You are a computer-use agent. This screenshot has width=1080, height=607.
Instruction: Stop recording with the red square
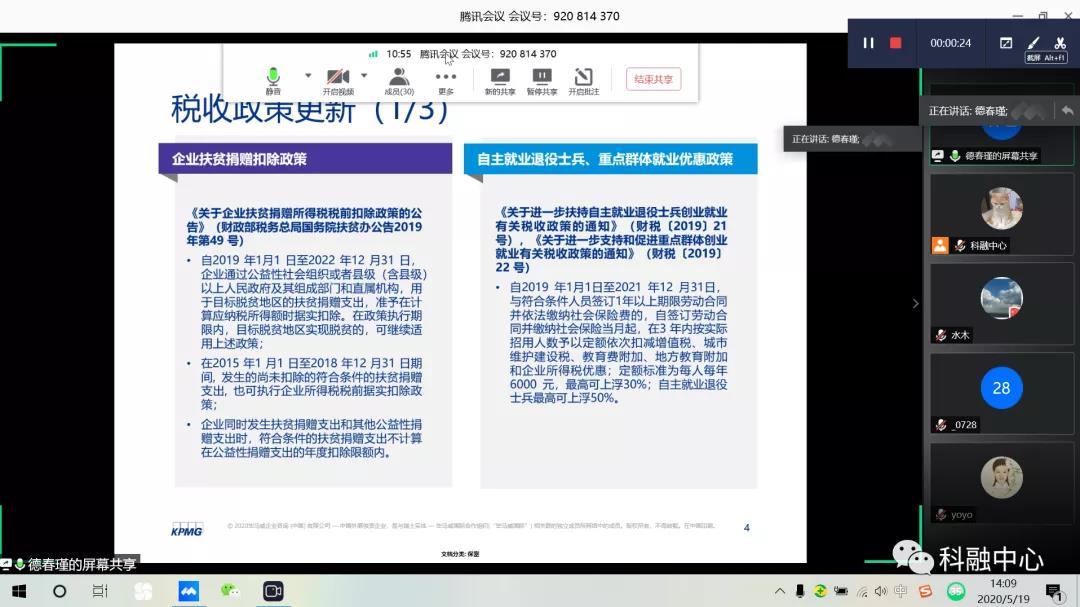click(896, 43)
